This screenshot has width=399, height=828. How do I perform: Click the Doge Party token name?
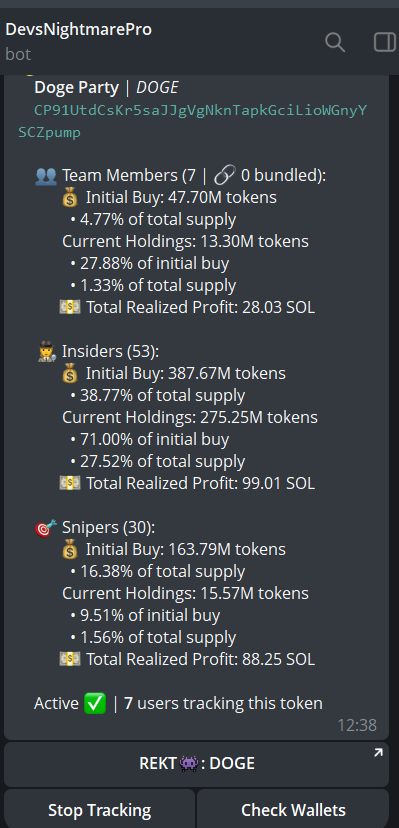coord(77,88)
